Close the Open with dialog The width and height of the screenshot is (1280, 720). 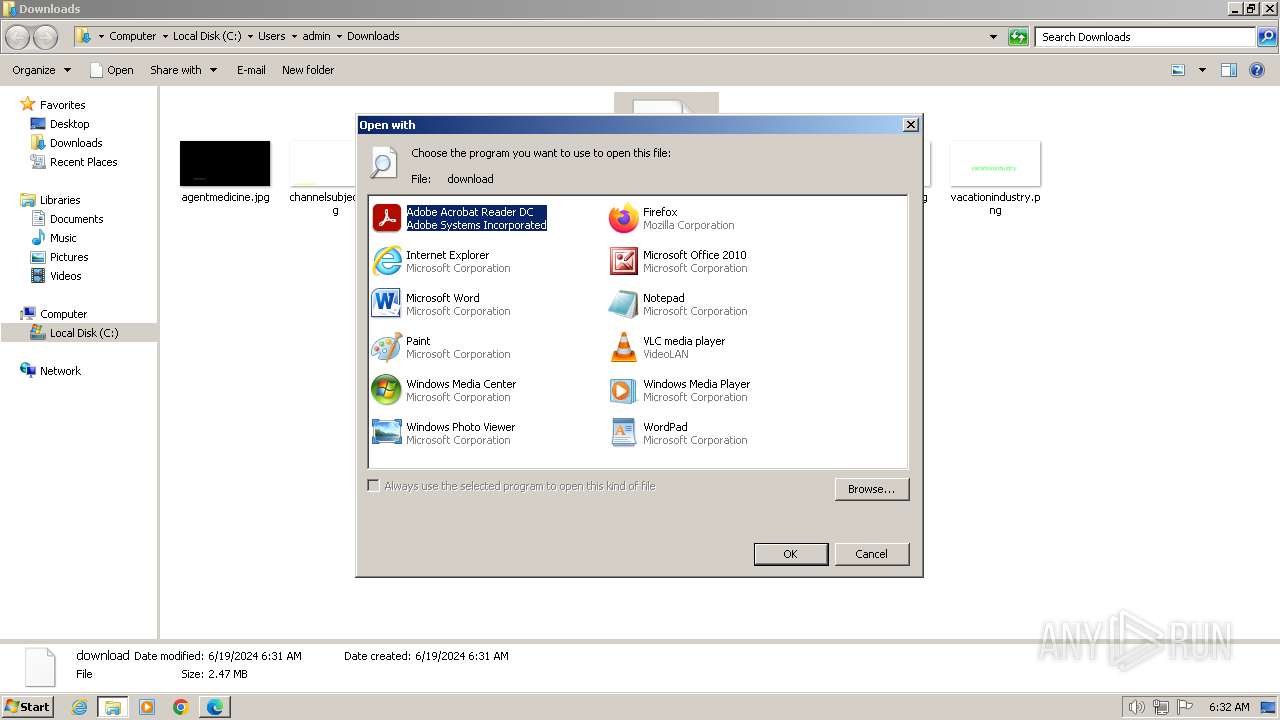[910, 125]
